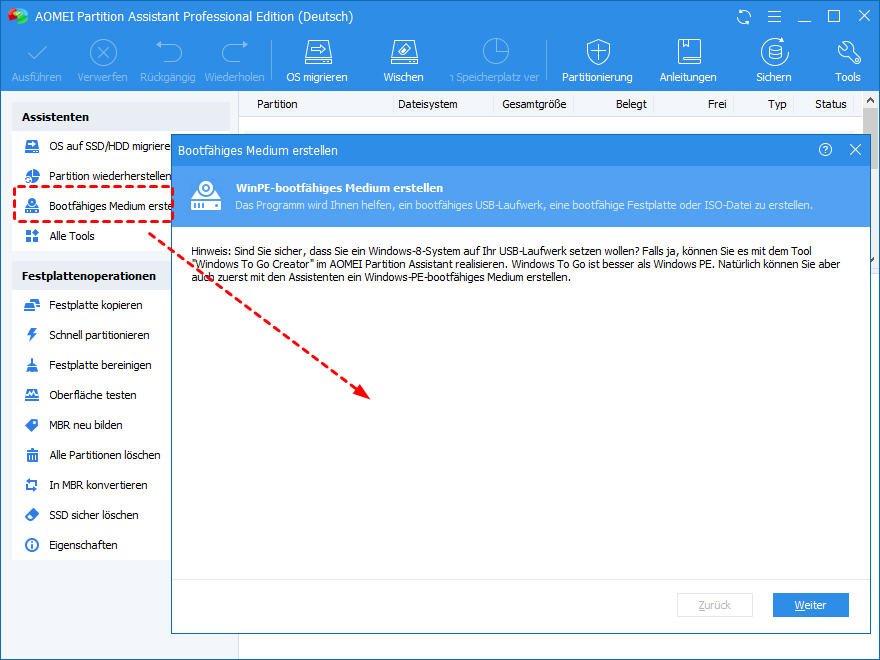
Task: Open the Sichern backup icon
Action: (x=774, y=52)
